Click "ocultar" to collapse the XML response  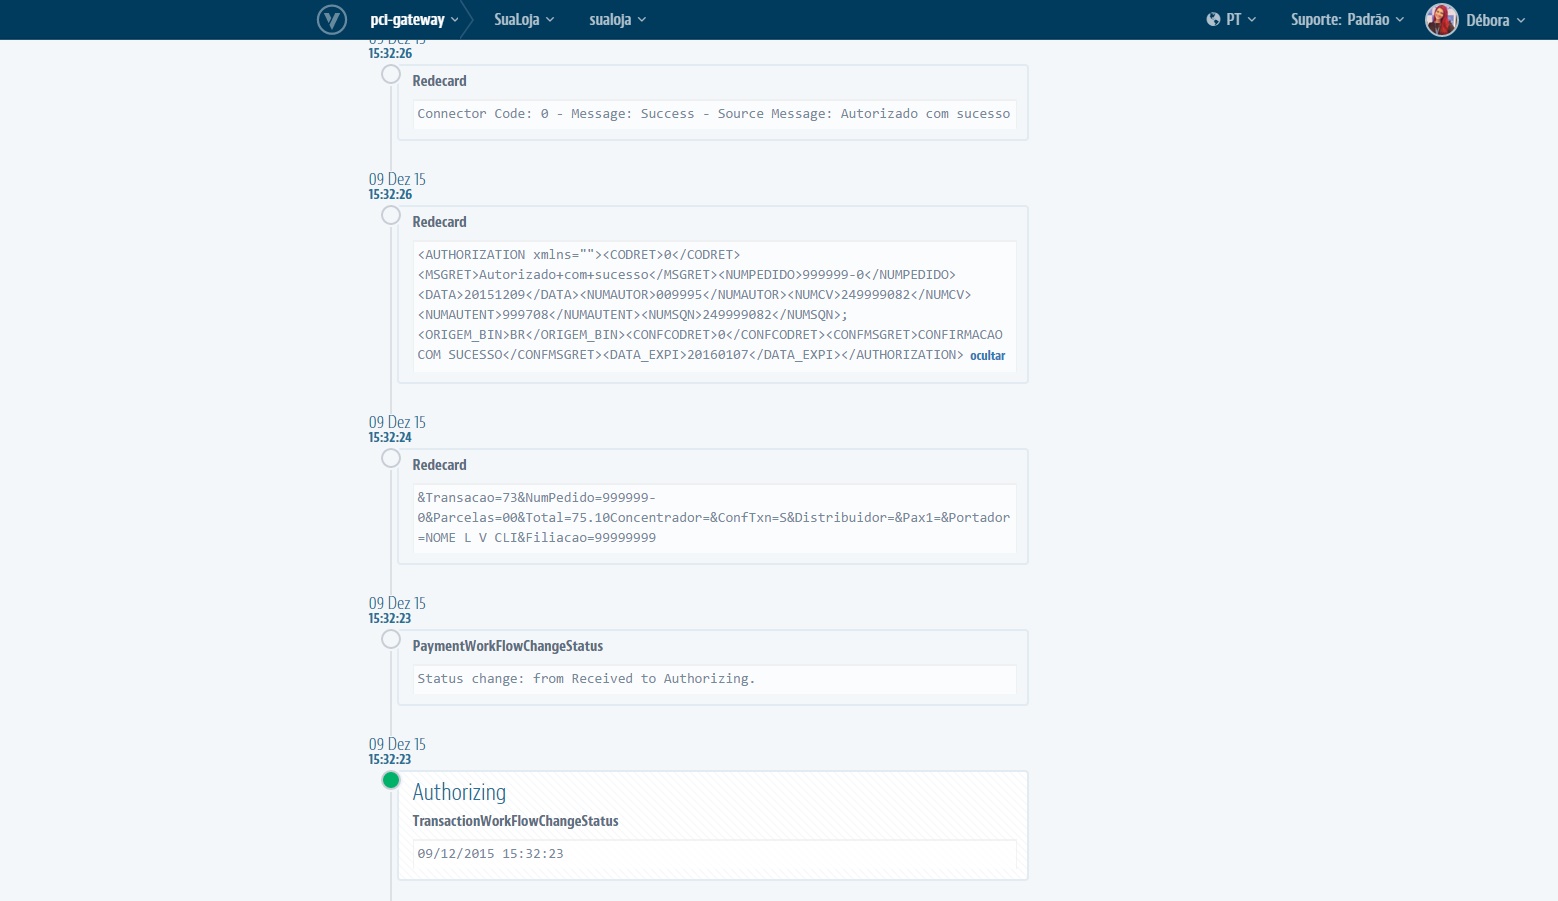[x=987, y=356]
